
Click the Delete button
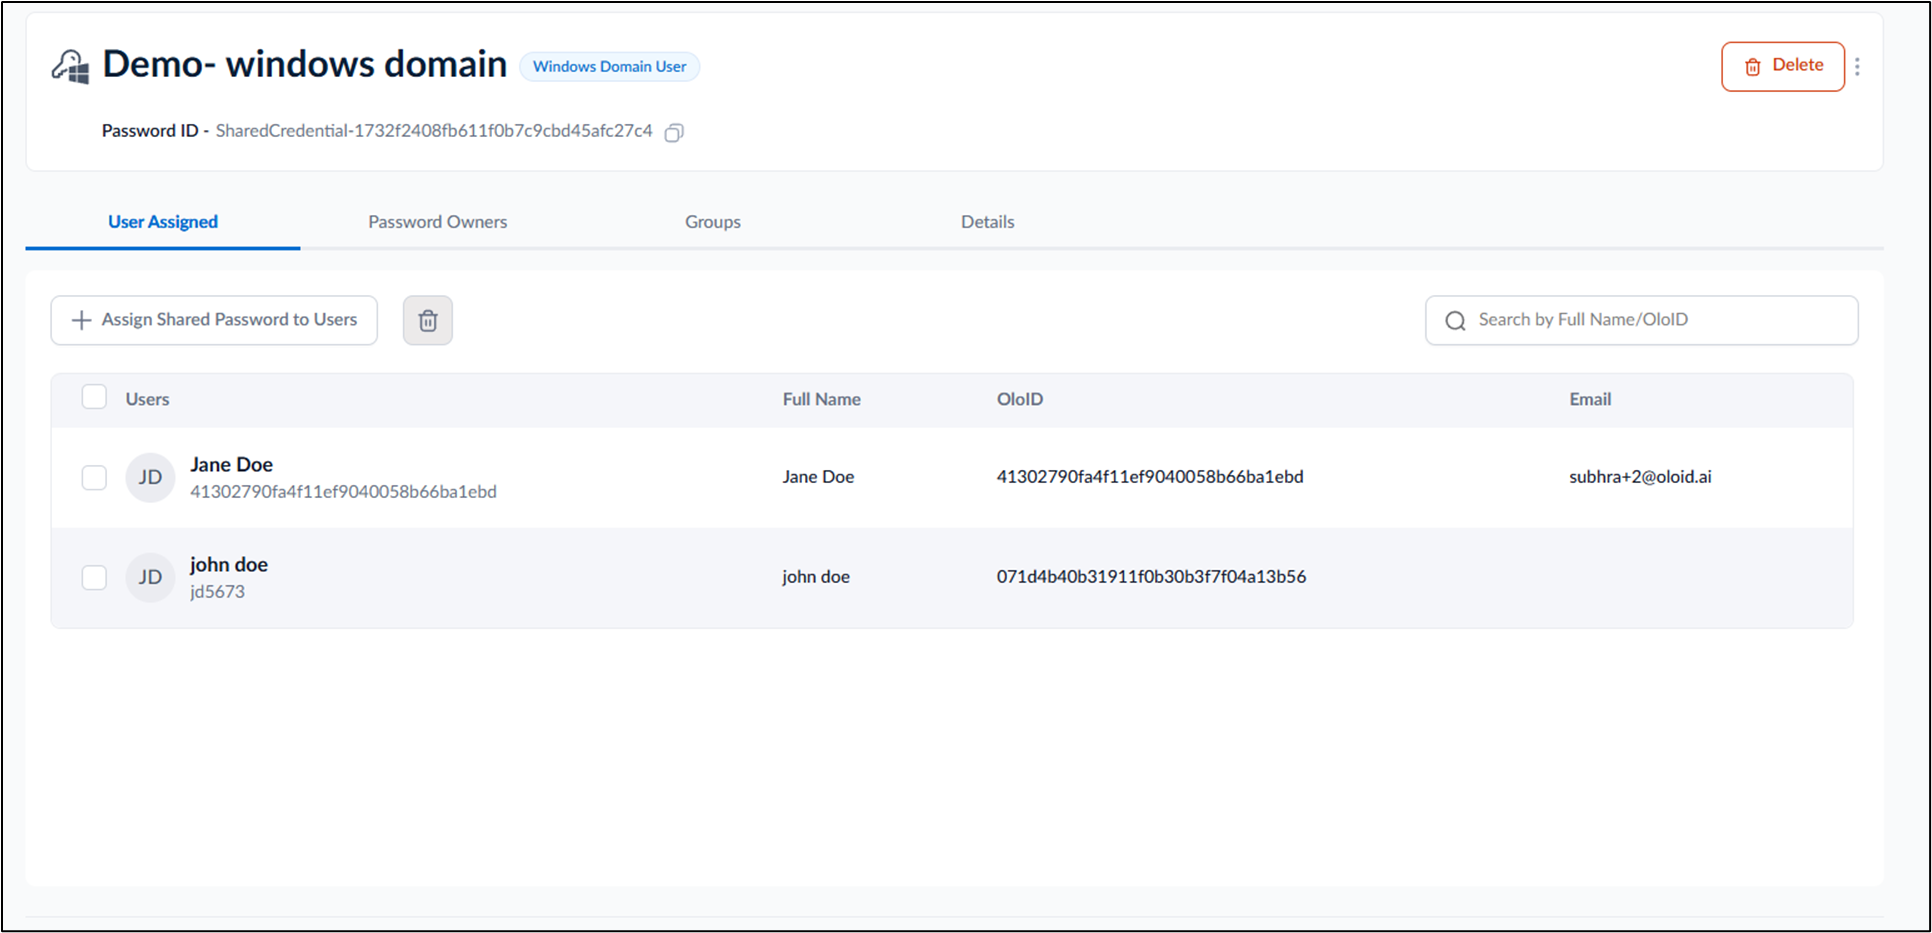(1783, 66)
